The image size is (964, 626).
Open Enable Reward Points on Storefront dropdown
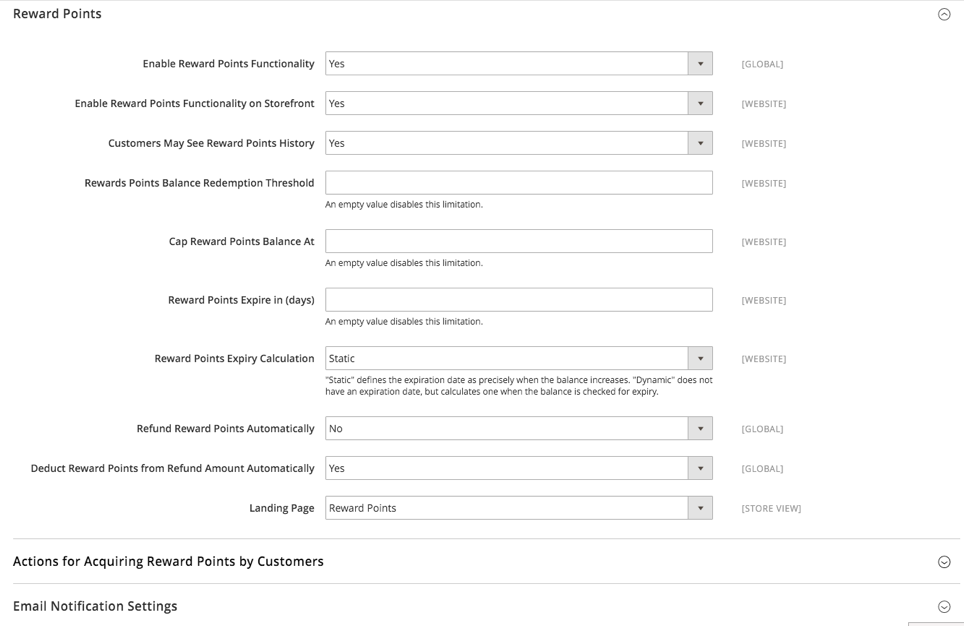pyautogui.click(x=519, y=103)
